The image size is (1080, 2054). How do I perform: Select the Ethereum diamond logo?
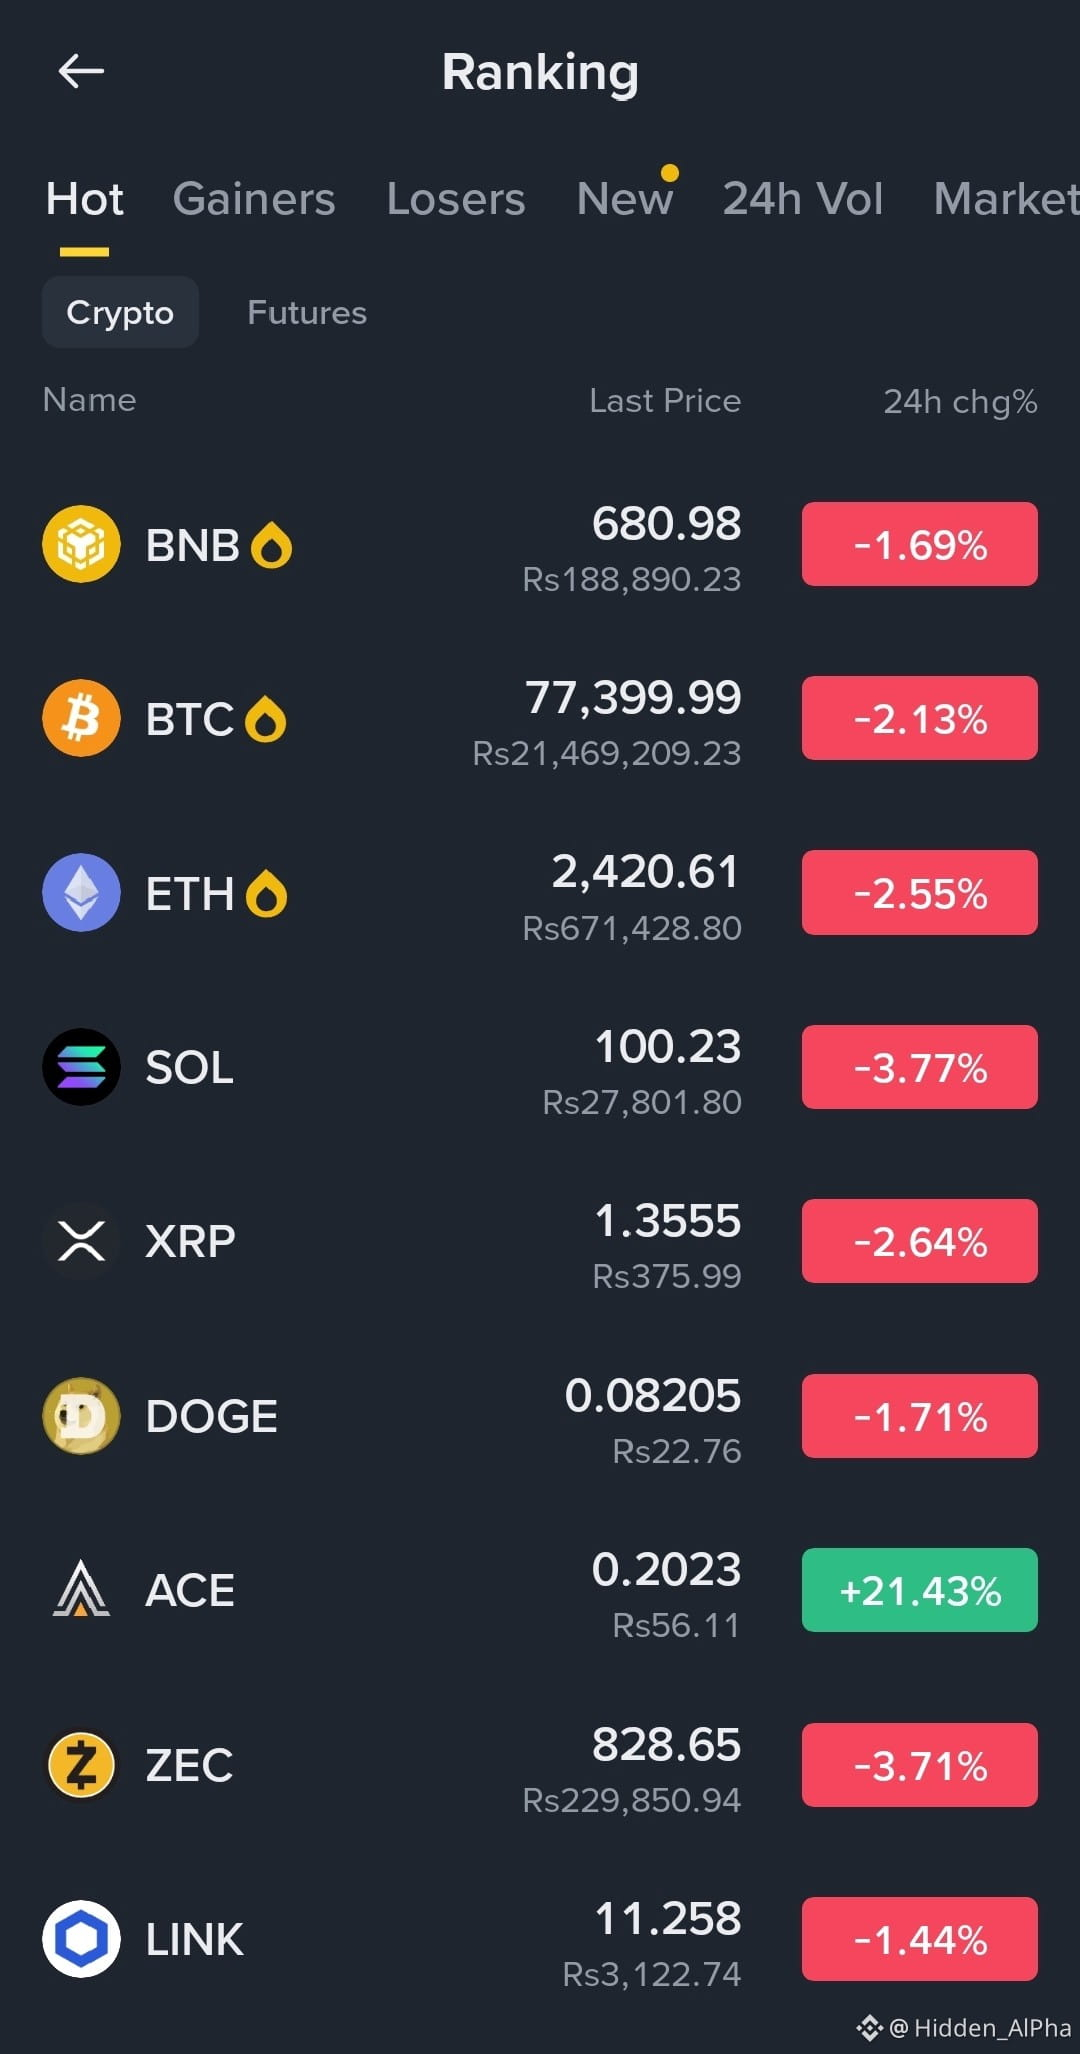tap(81, 892)
